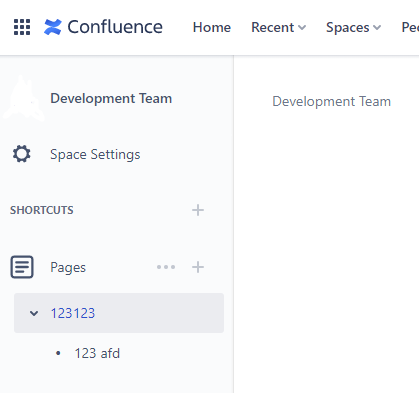The height and width of the screenshot is (393, 419).
Task: Open the app switcher grid icon
Action: click(x=22, y=27)
